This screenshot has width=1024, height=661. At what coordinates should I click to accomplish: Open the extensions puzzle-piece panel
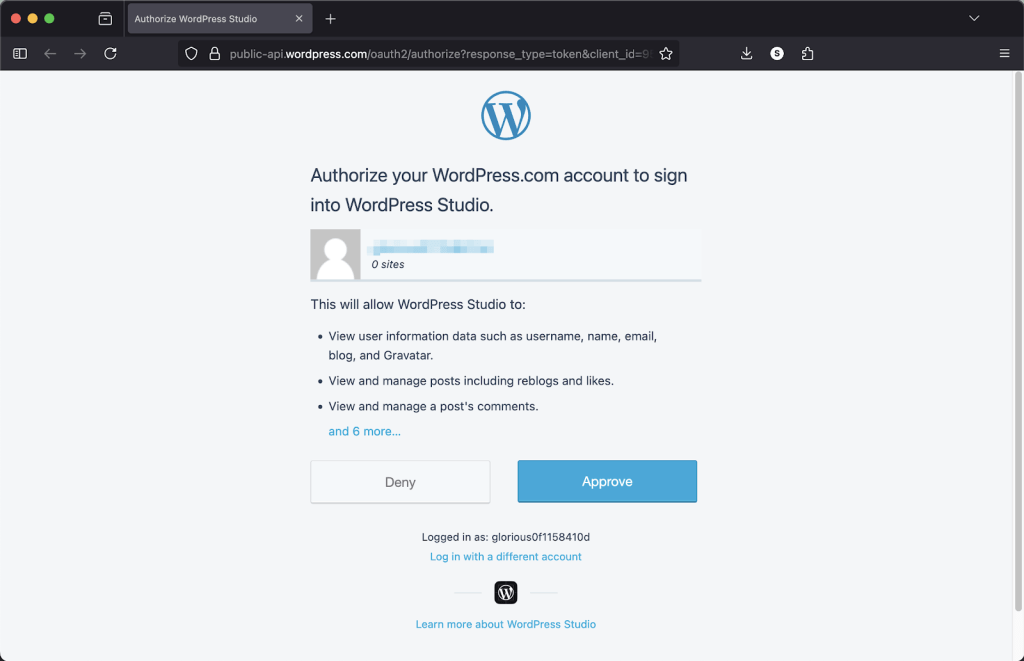pyautogui.click(x=807, y=53)
